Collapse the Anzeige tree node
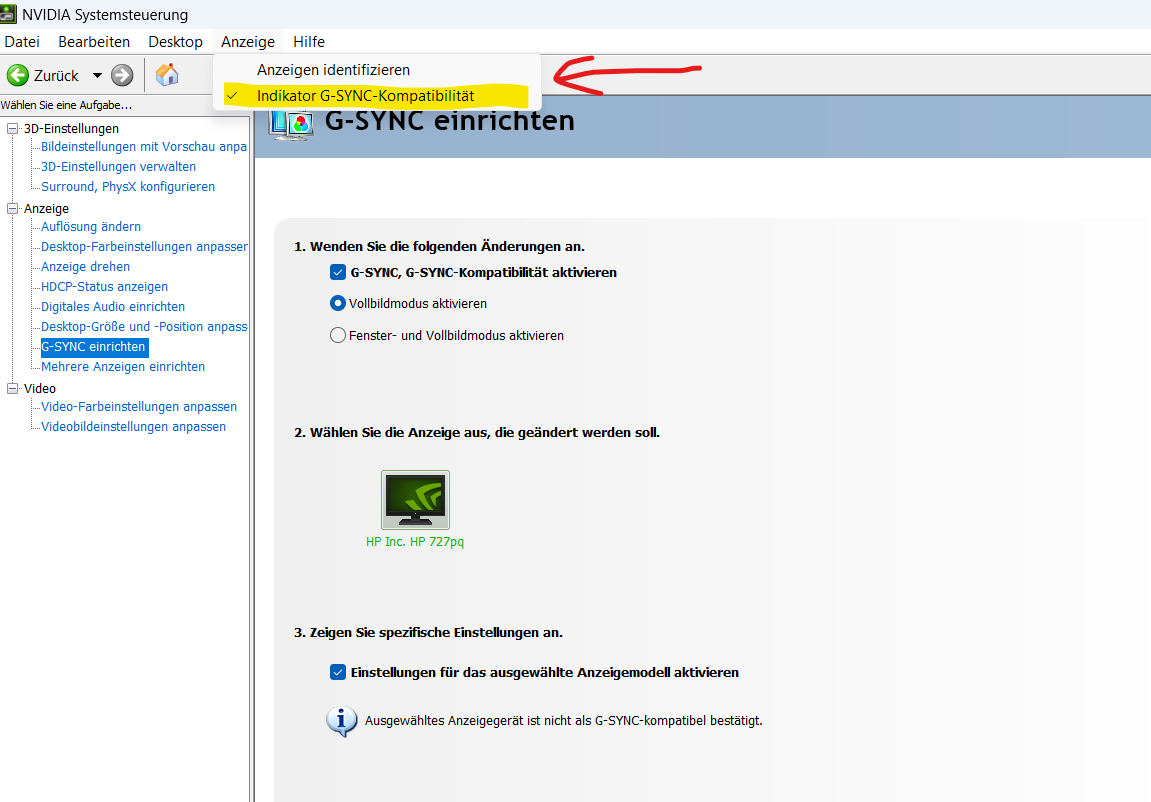 (12, 208)
